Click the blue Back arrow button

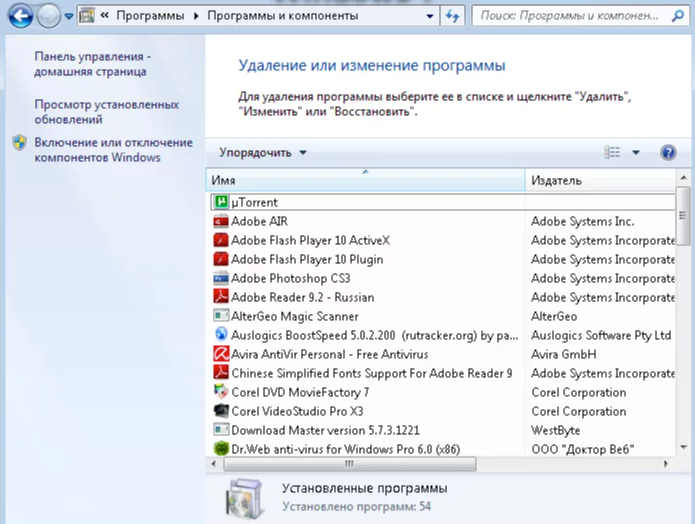coord(20,16)
